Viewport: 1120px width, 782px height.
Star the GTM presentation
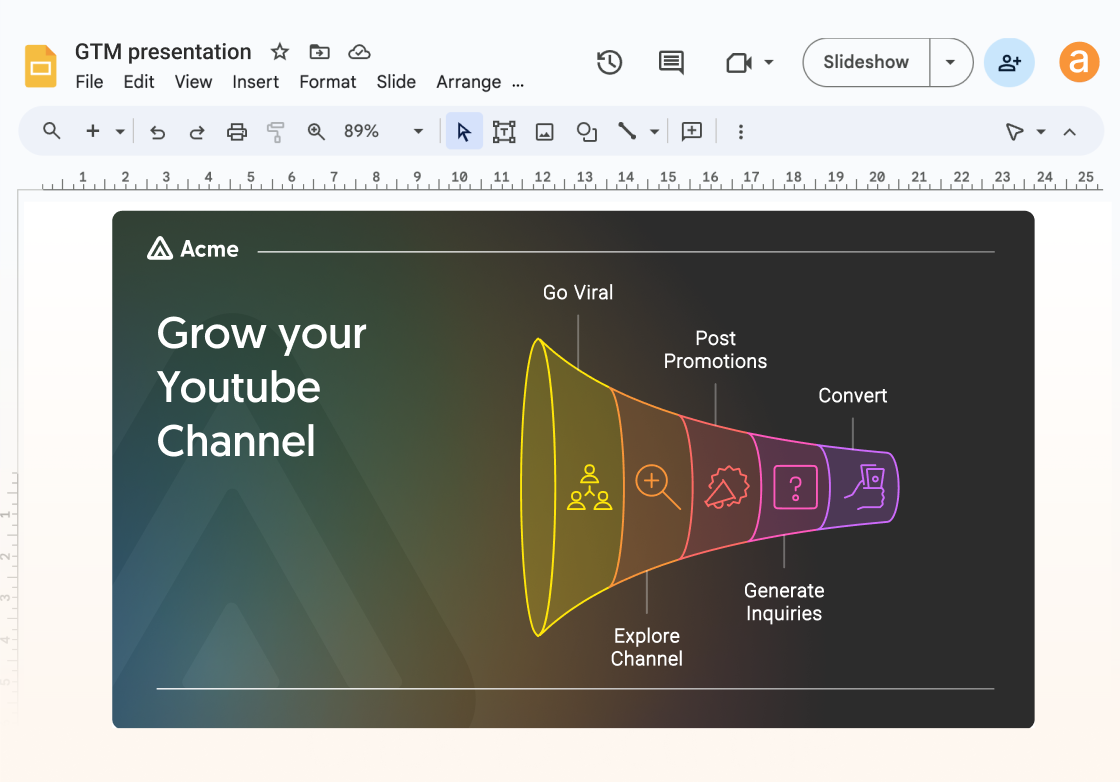pos(279,51)
